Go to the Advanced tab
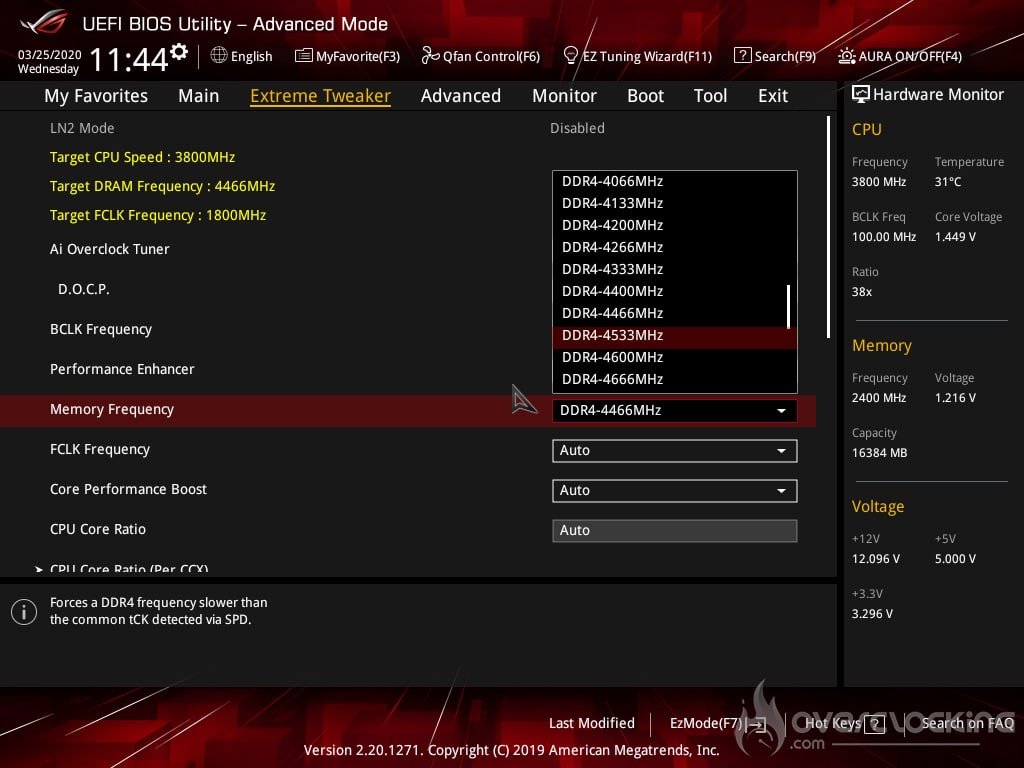Image resolution: width=1024 pixels, height=768 pixels. pos(461,96)
